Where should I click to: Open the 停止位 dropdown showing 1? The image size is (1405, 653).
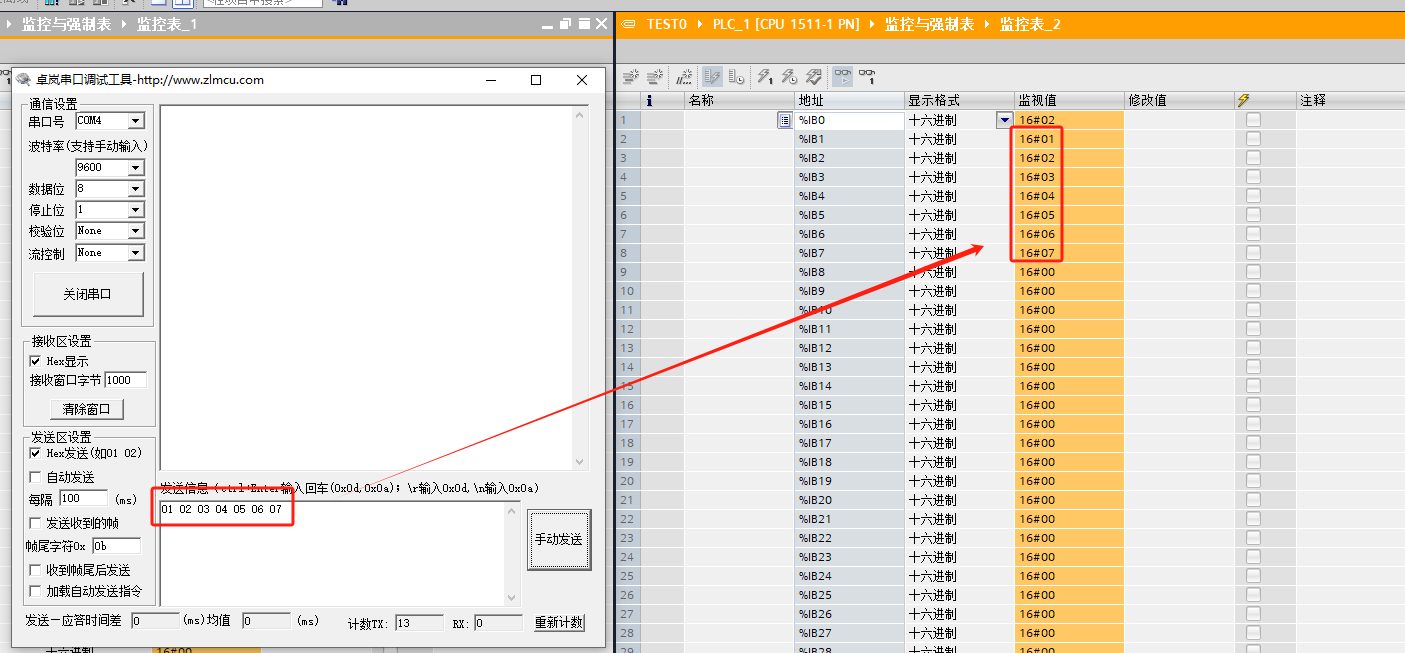tap(136, 210)
